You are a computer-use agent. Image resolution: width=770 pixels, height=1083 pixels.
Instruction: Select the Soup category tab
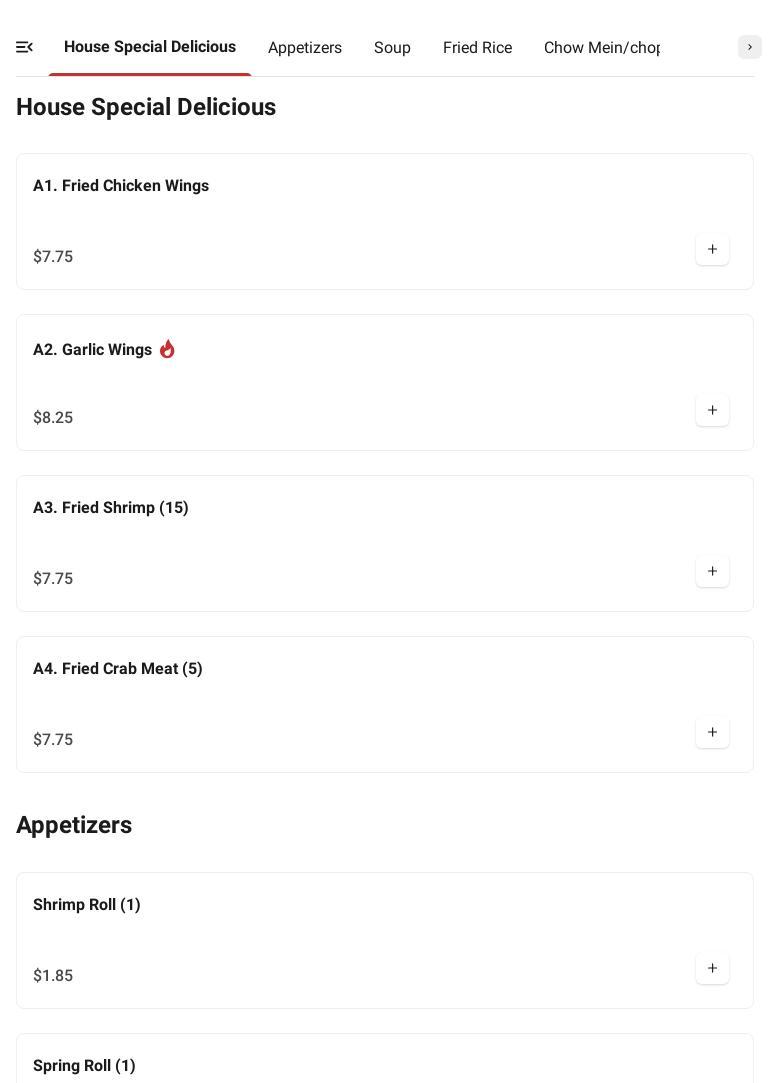(x=392, y=48)
